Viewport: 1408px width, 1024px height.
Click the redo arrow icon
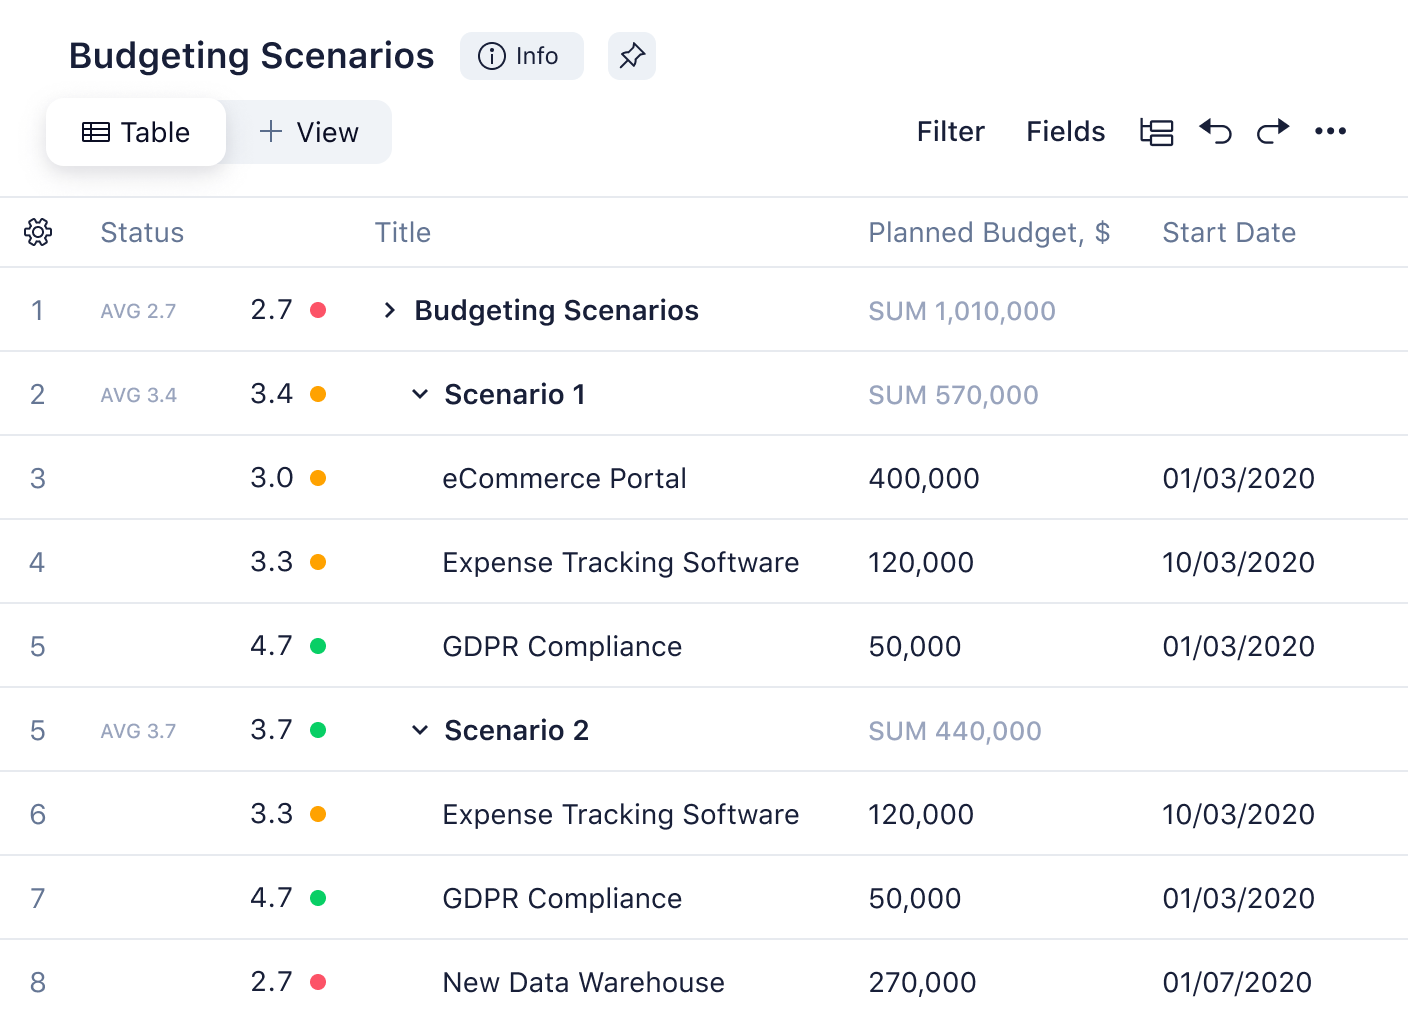pyautogui.click(x=1272, y=131)
